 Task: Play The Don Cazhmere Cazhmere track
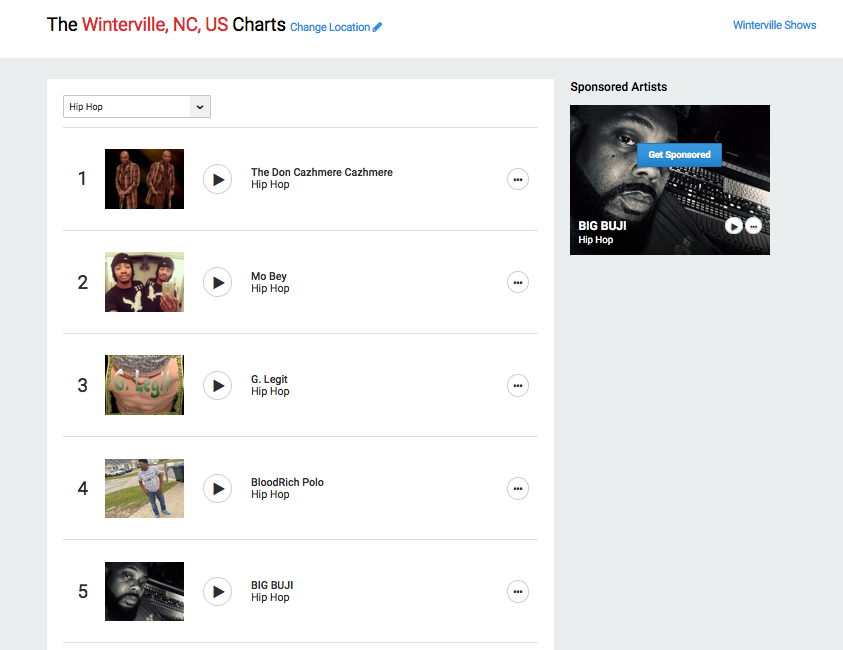point(218,179)
